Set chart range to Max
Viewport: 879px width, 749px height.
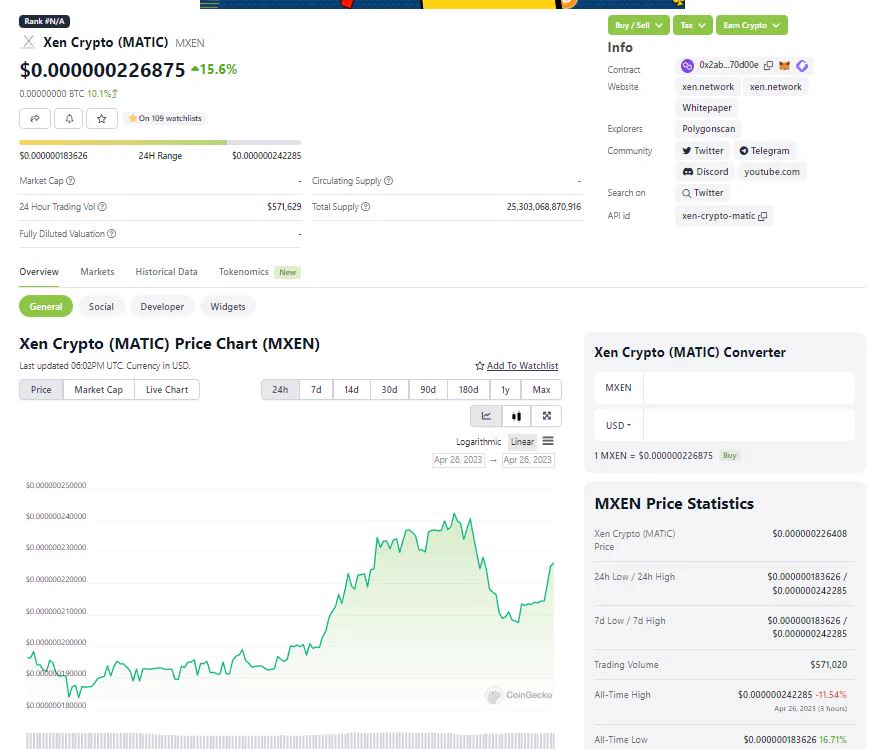pos(542,390)
